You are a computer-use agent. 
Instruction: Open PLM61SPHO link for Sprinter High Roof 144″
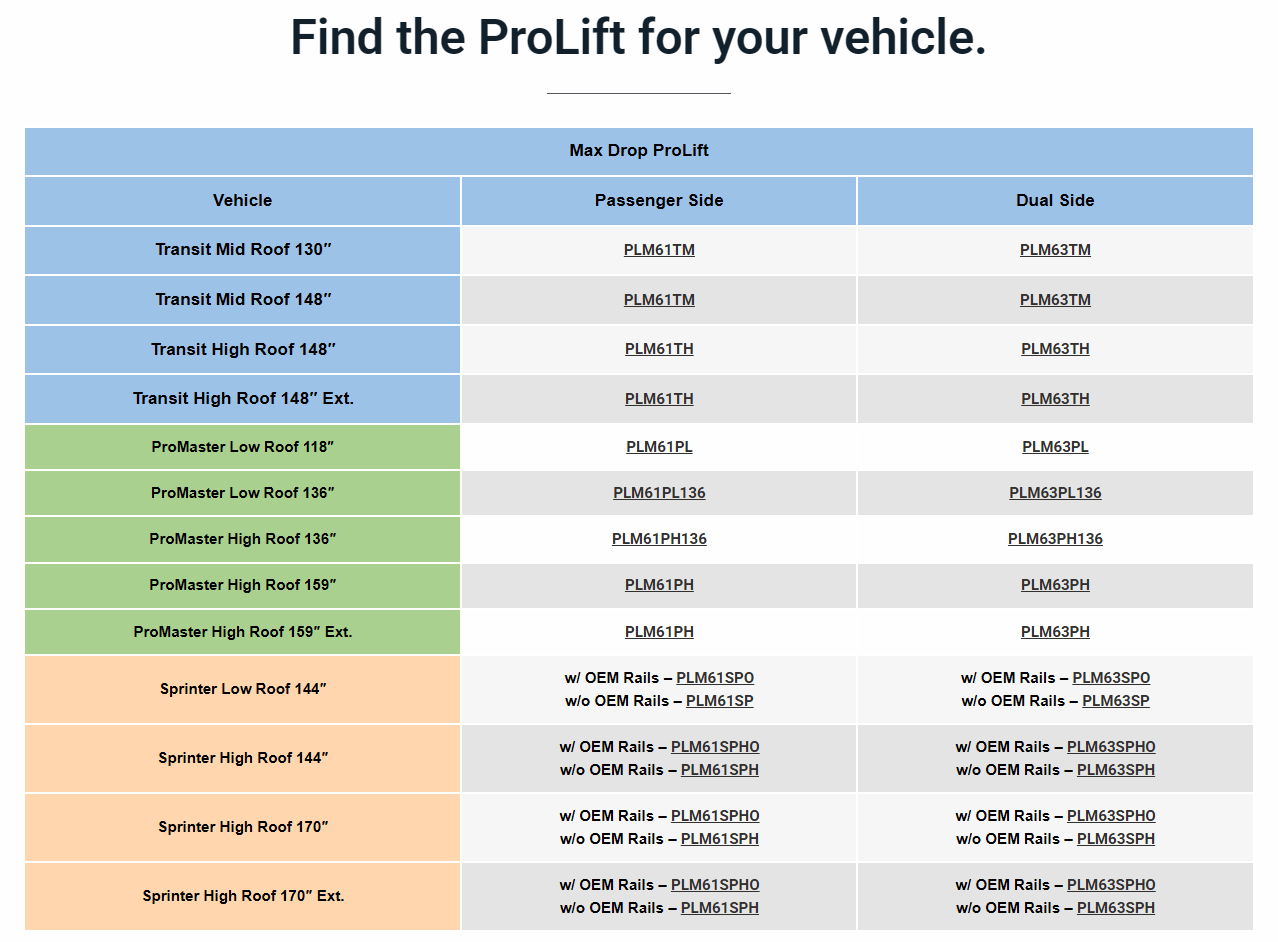715,747
